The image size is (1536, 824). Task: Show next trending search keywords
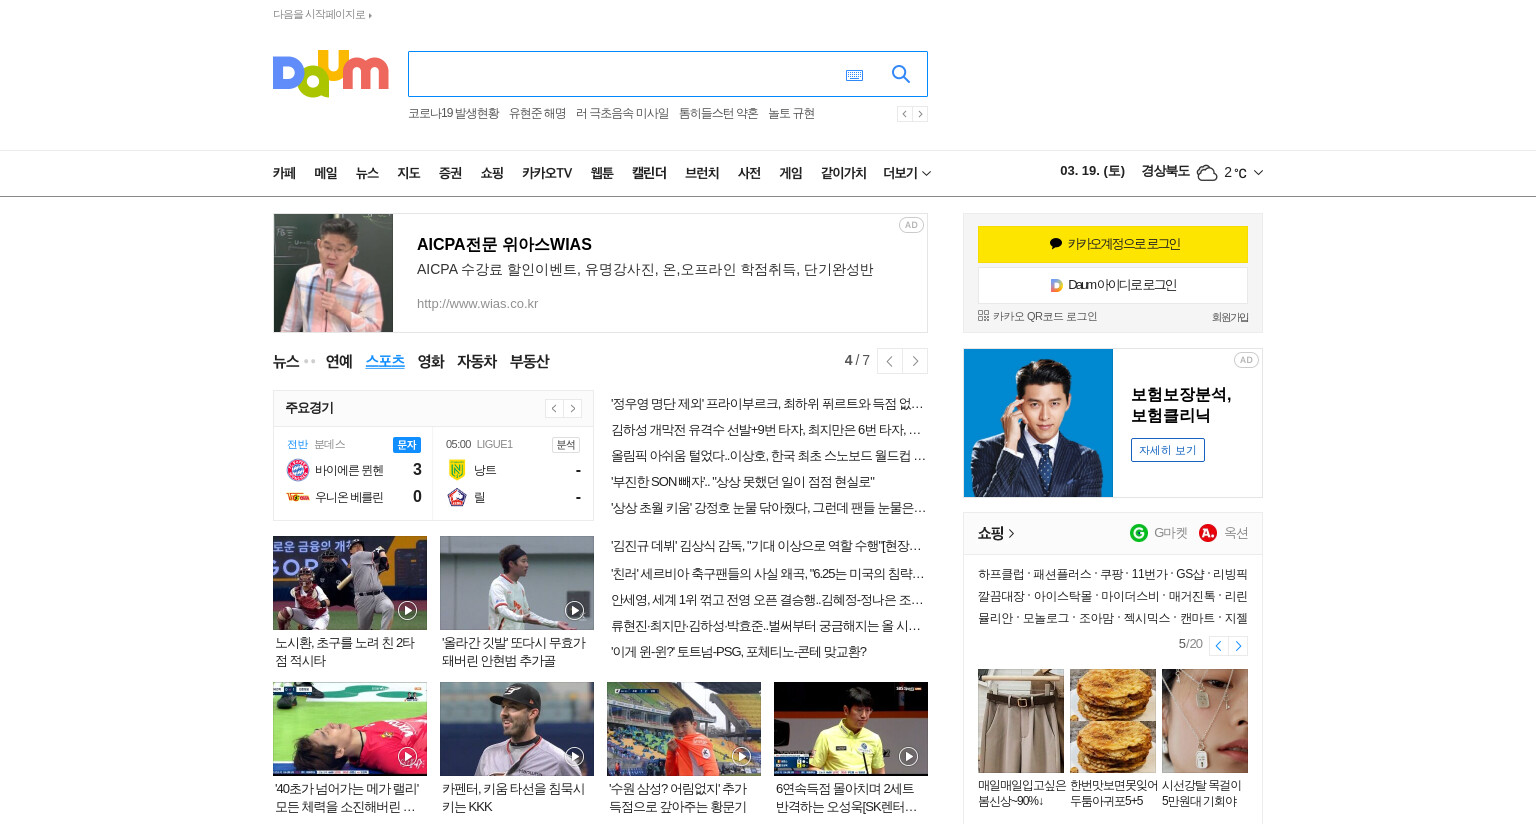pyautogui.click(x=920, y=114)
